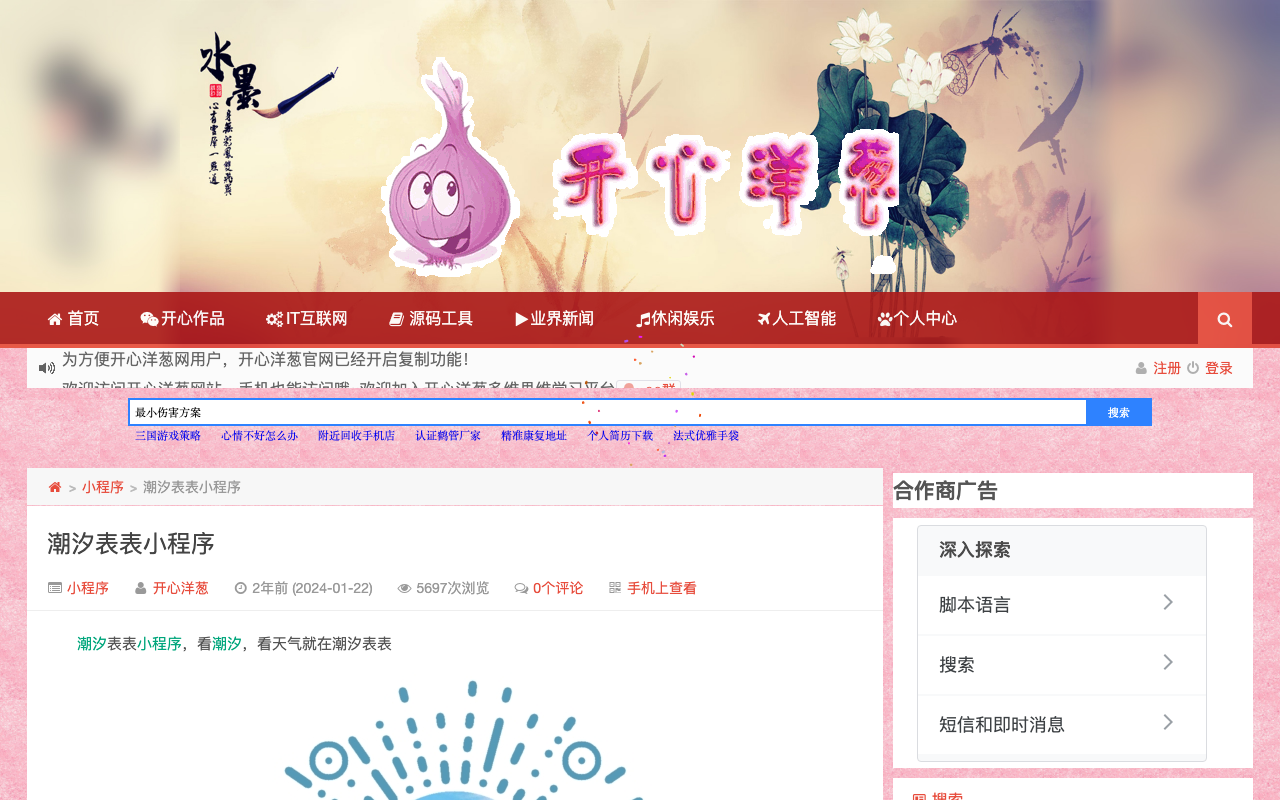
Task: Open the 首页 home menu item
Action: [x=73, y=319]
